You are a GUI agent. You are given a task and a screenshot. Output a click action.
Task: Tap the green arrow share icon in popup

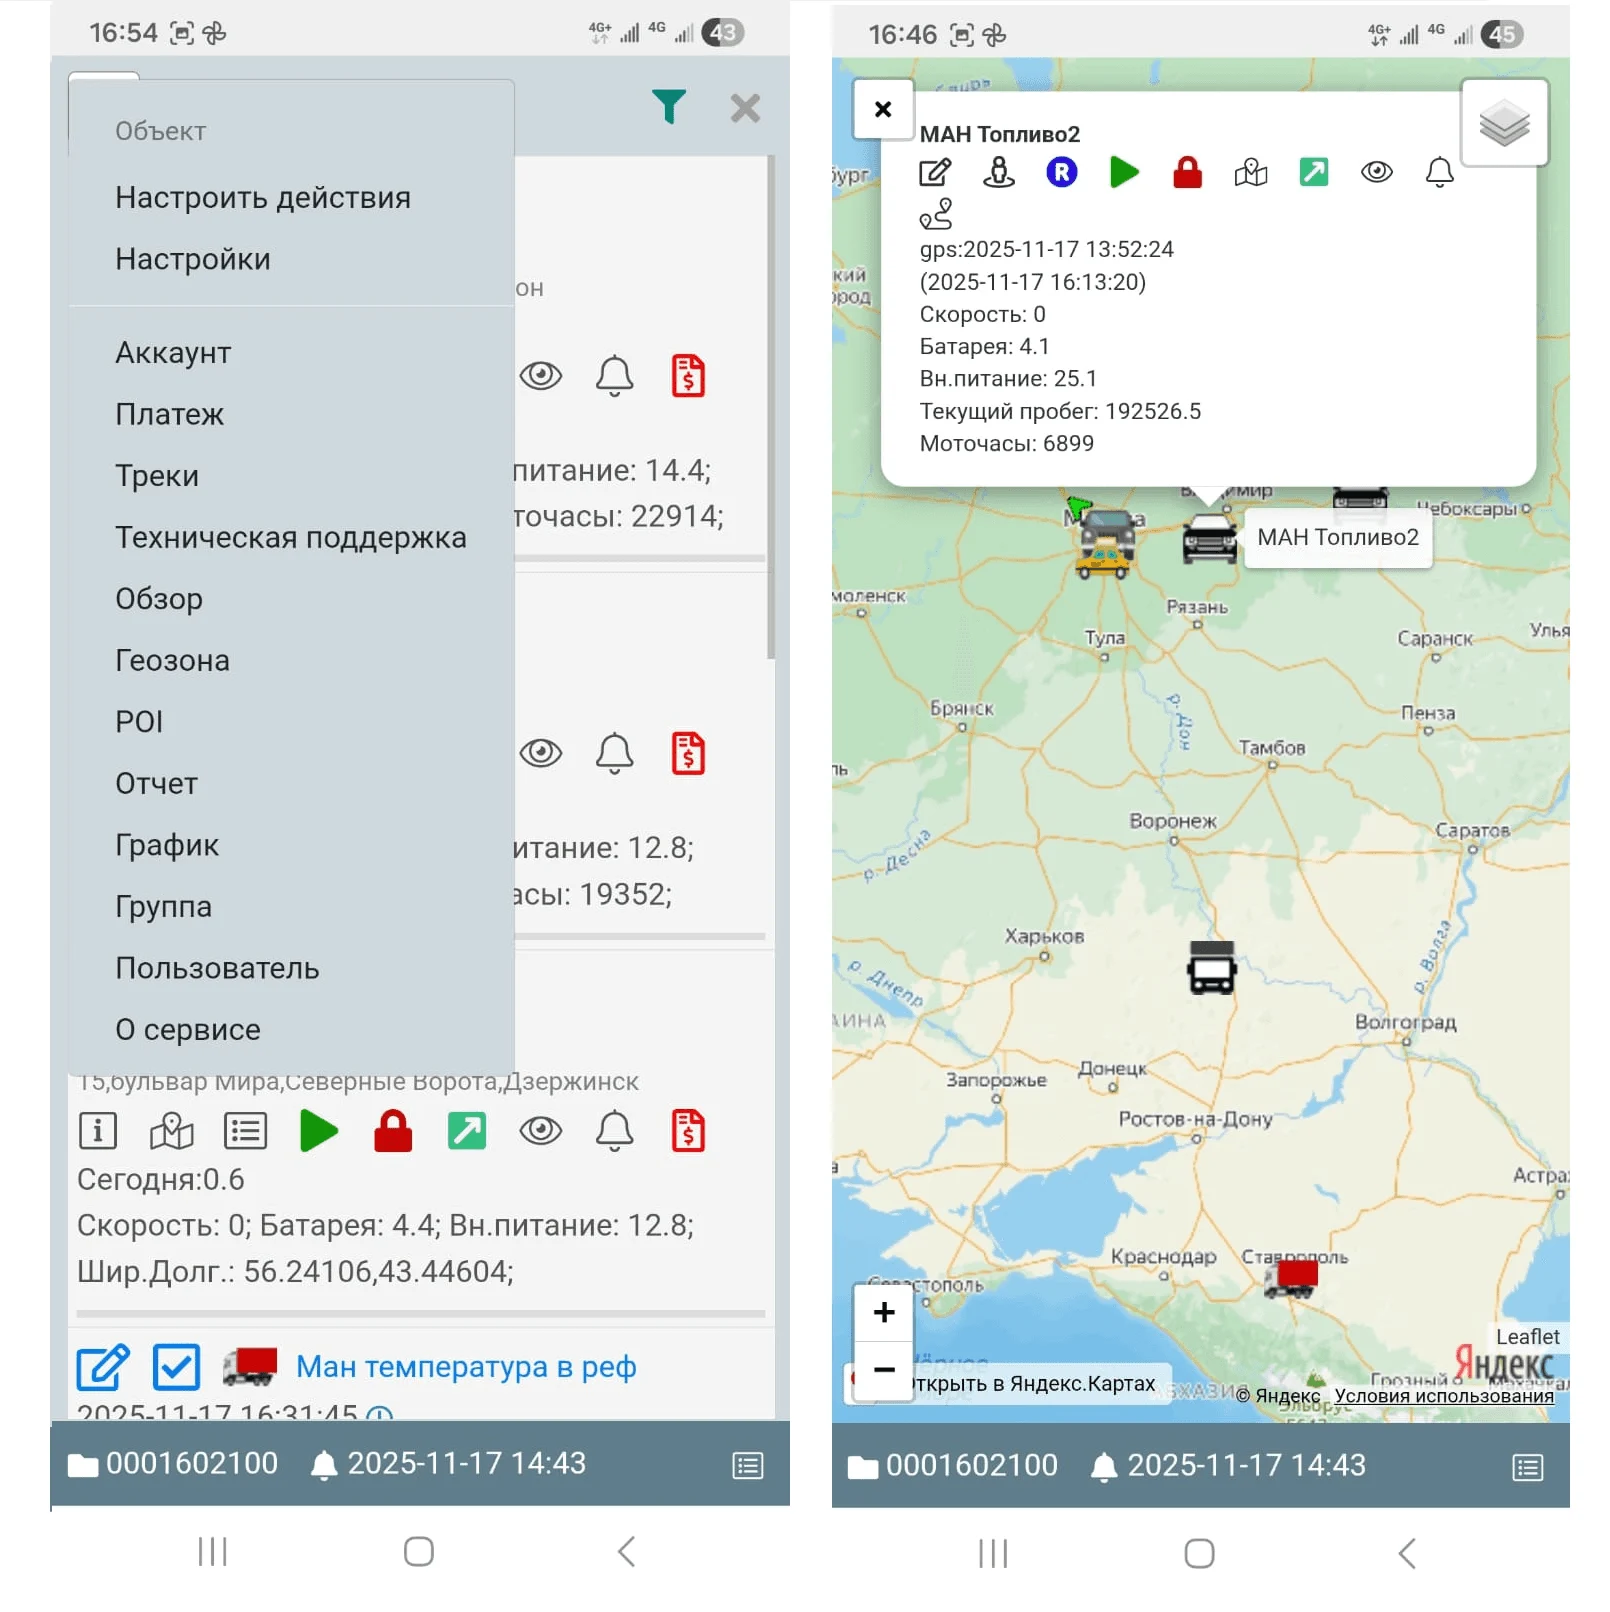[x=1313, y=173]
